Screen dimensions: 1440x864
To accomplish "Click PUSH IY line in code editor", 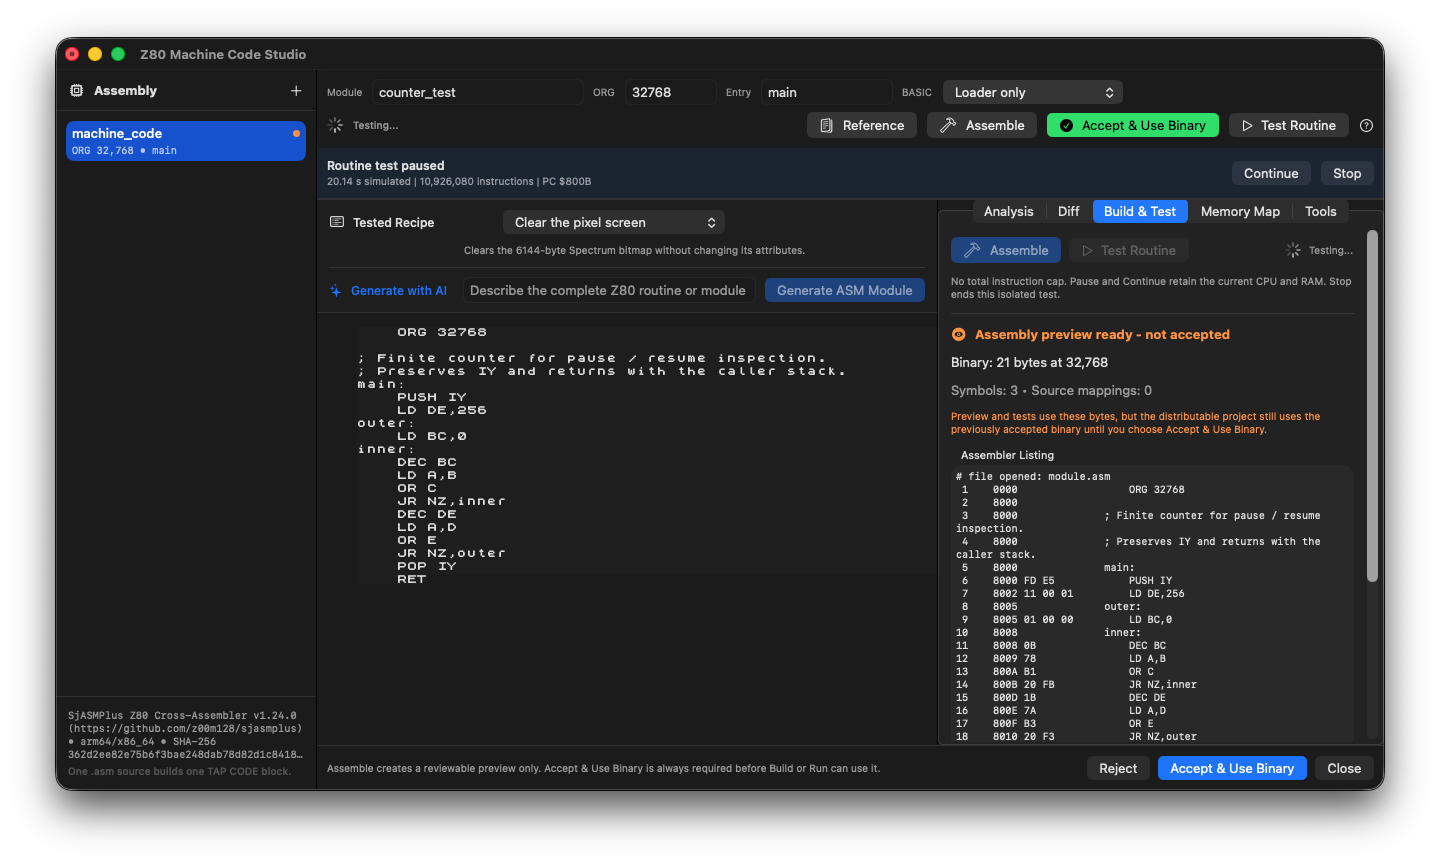I will 432,398.
